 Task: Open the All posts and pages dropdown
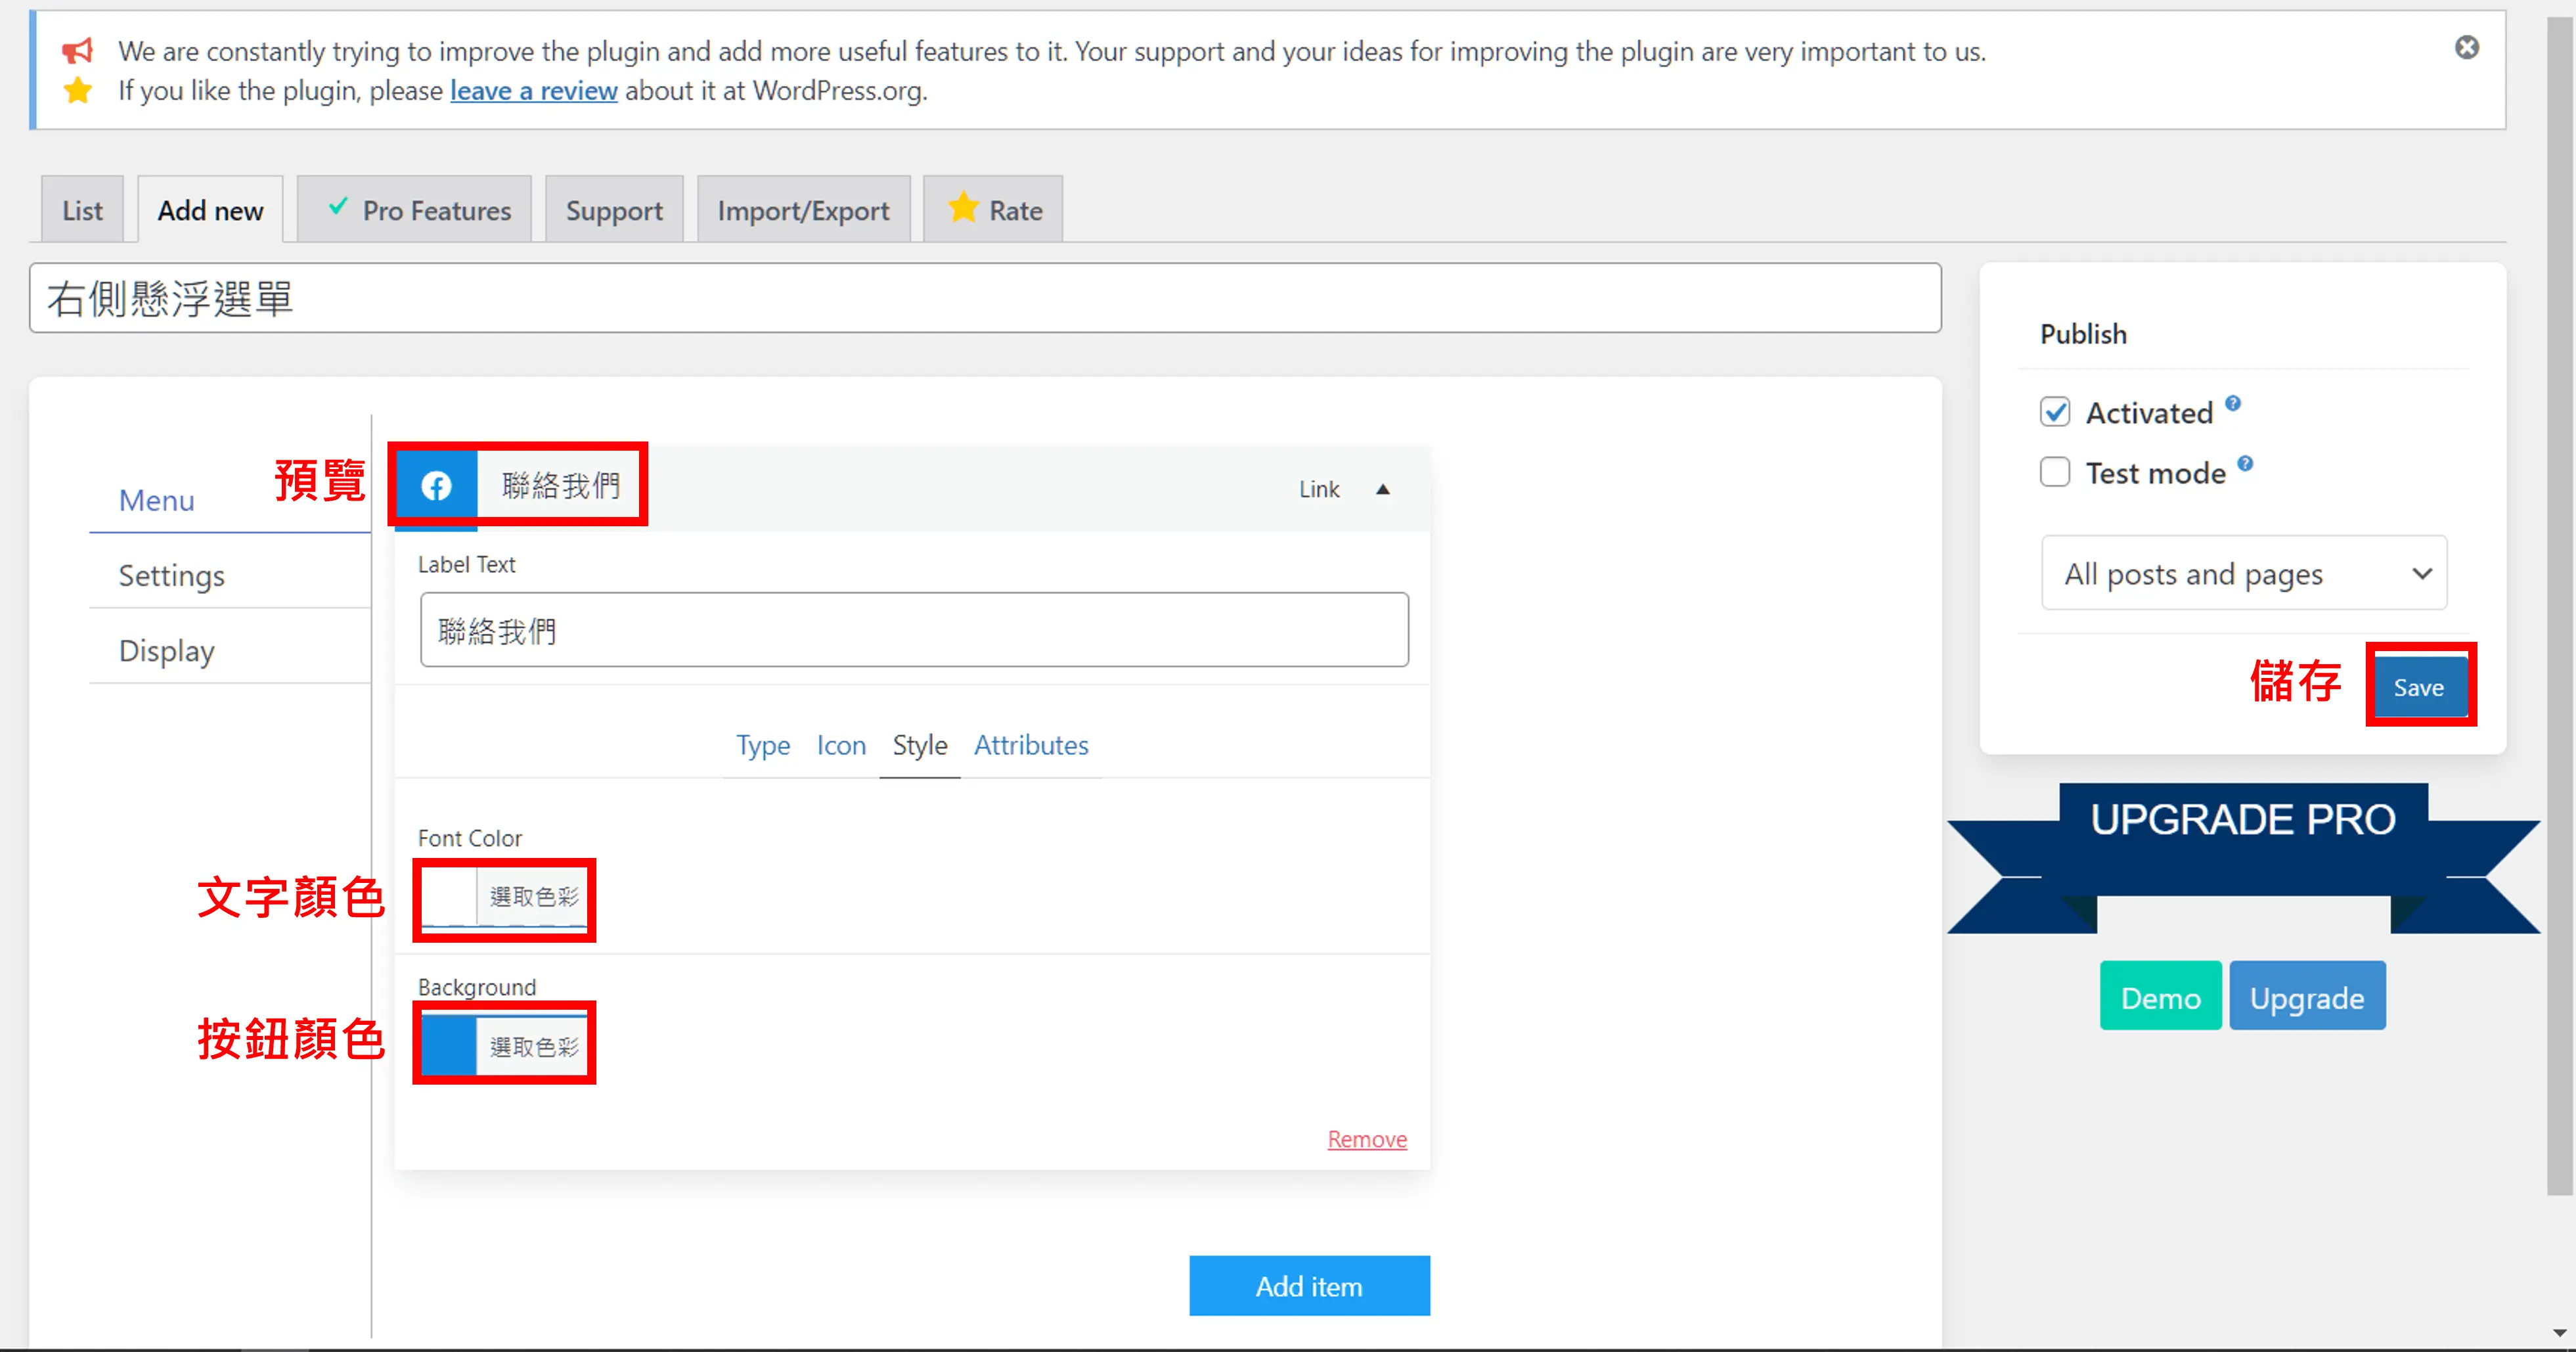coord(2243,573)
